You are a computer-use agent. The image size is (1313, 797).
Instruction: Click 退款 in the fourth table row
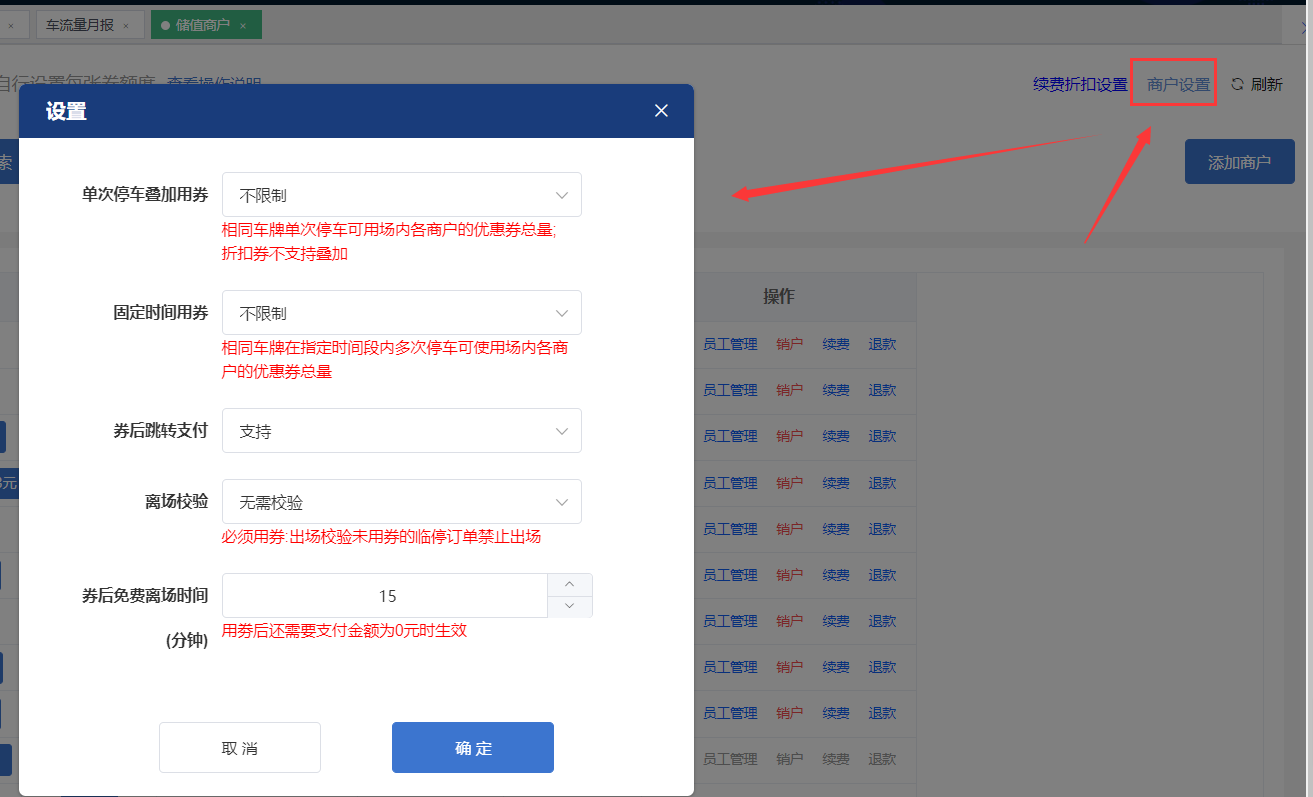click(882, 482)
